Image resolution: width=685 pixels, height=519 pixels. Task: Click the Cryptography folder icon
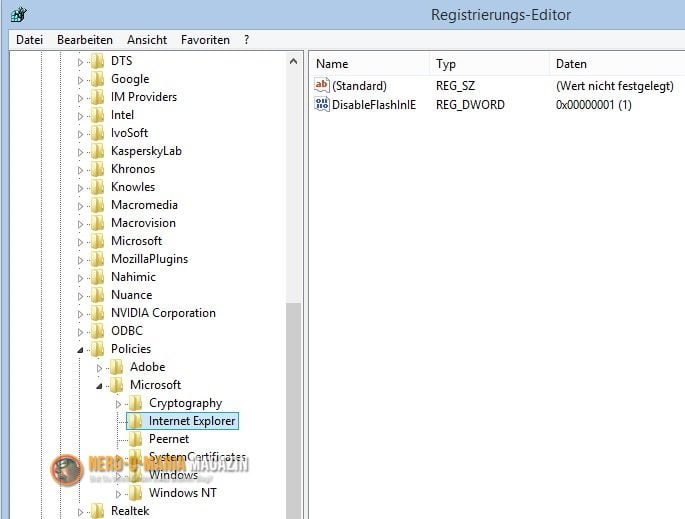[136, 402]
